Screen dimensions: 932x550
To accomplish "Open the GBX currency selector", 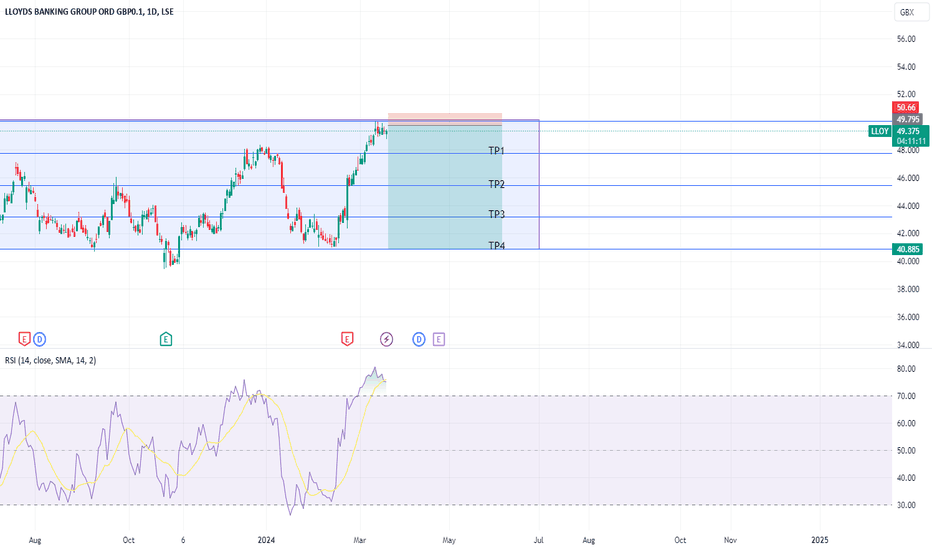I will coord(911,12).
